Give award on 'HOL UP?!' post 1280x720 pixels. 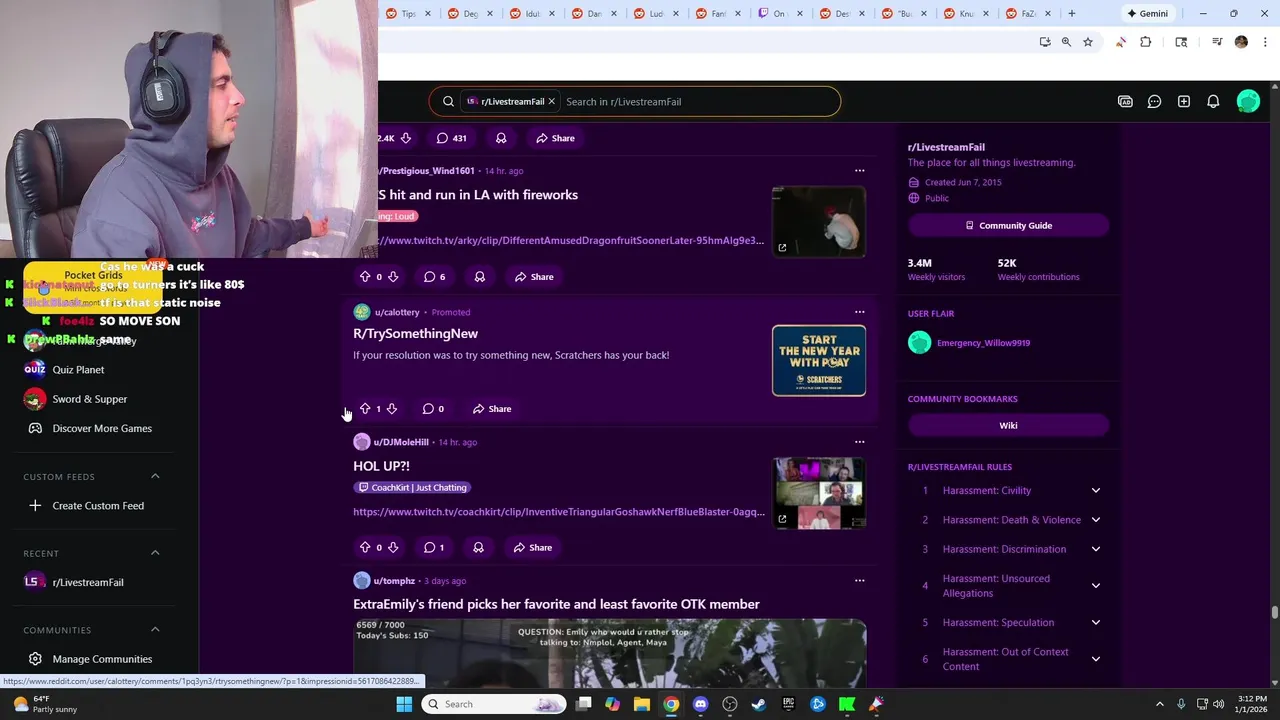[478, 547]
